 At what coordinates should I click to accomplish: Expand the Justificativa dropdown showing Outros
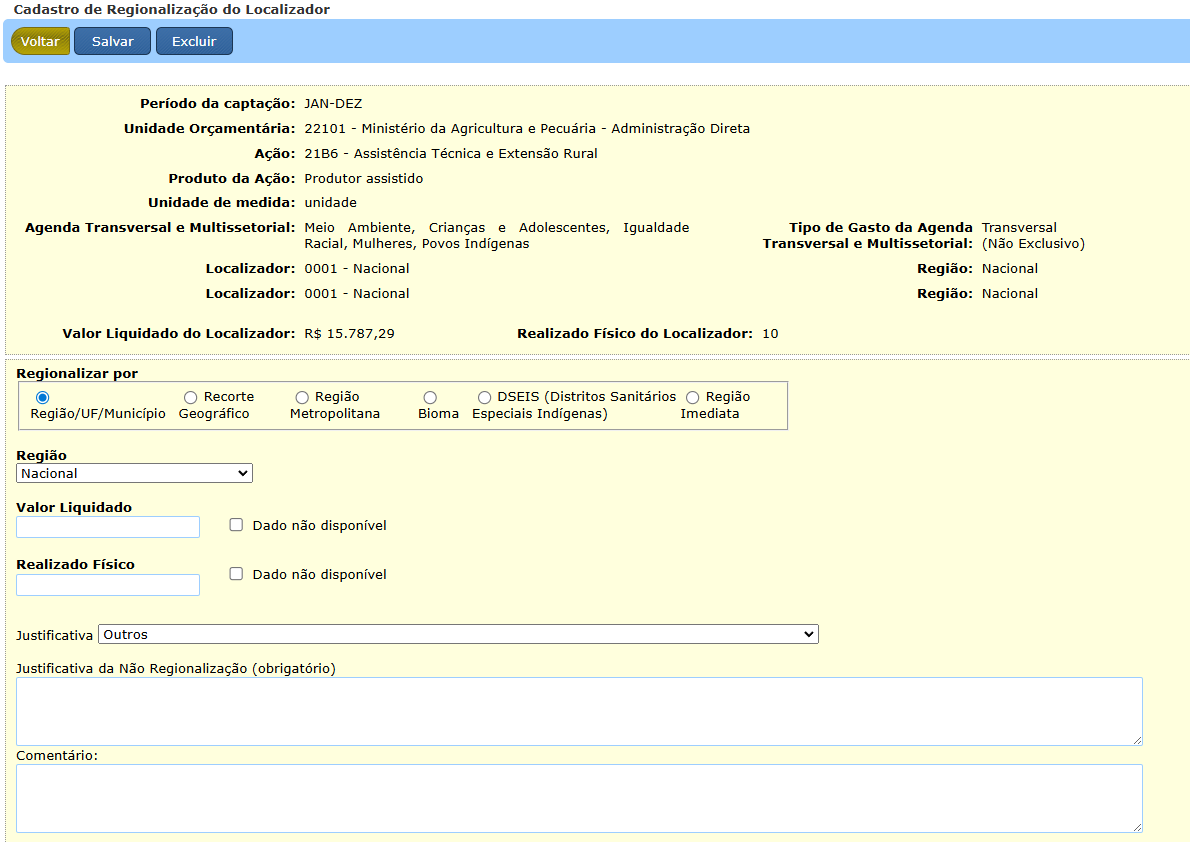click(x=458, y=634)
